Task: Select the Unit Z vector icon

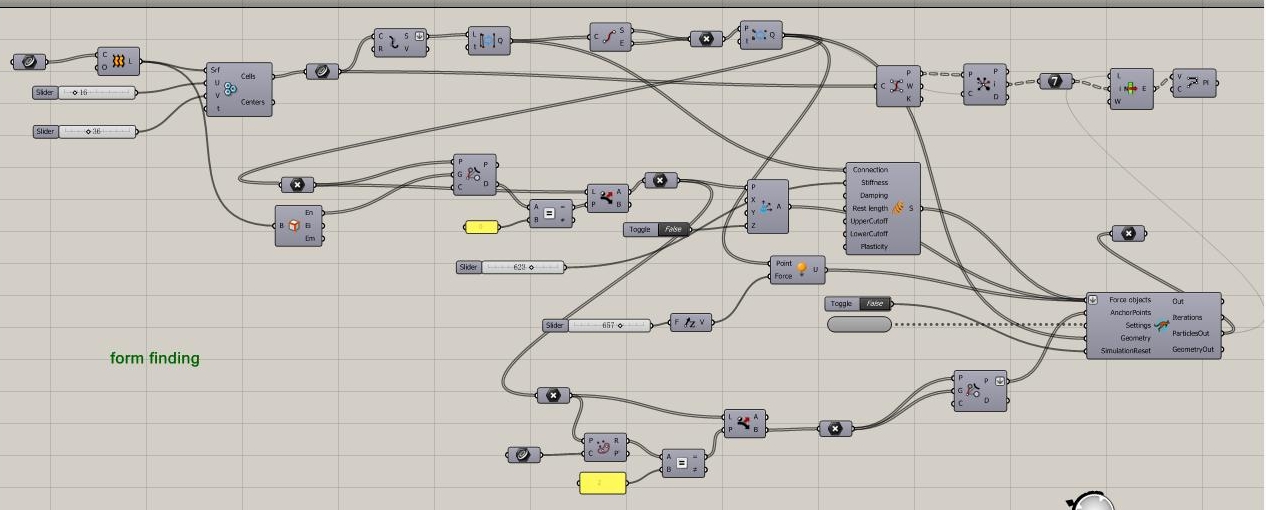Action: [690, 324]
